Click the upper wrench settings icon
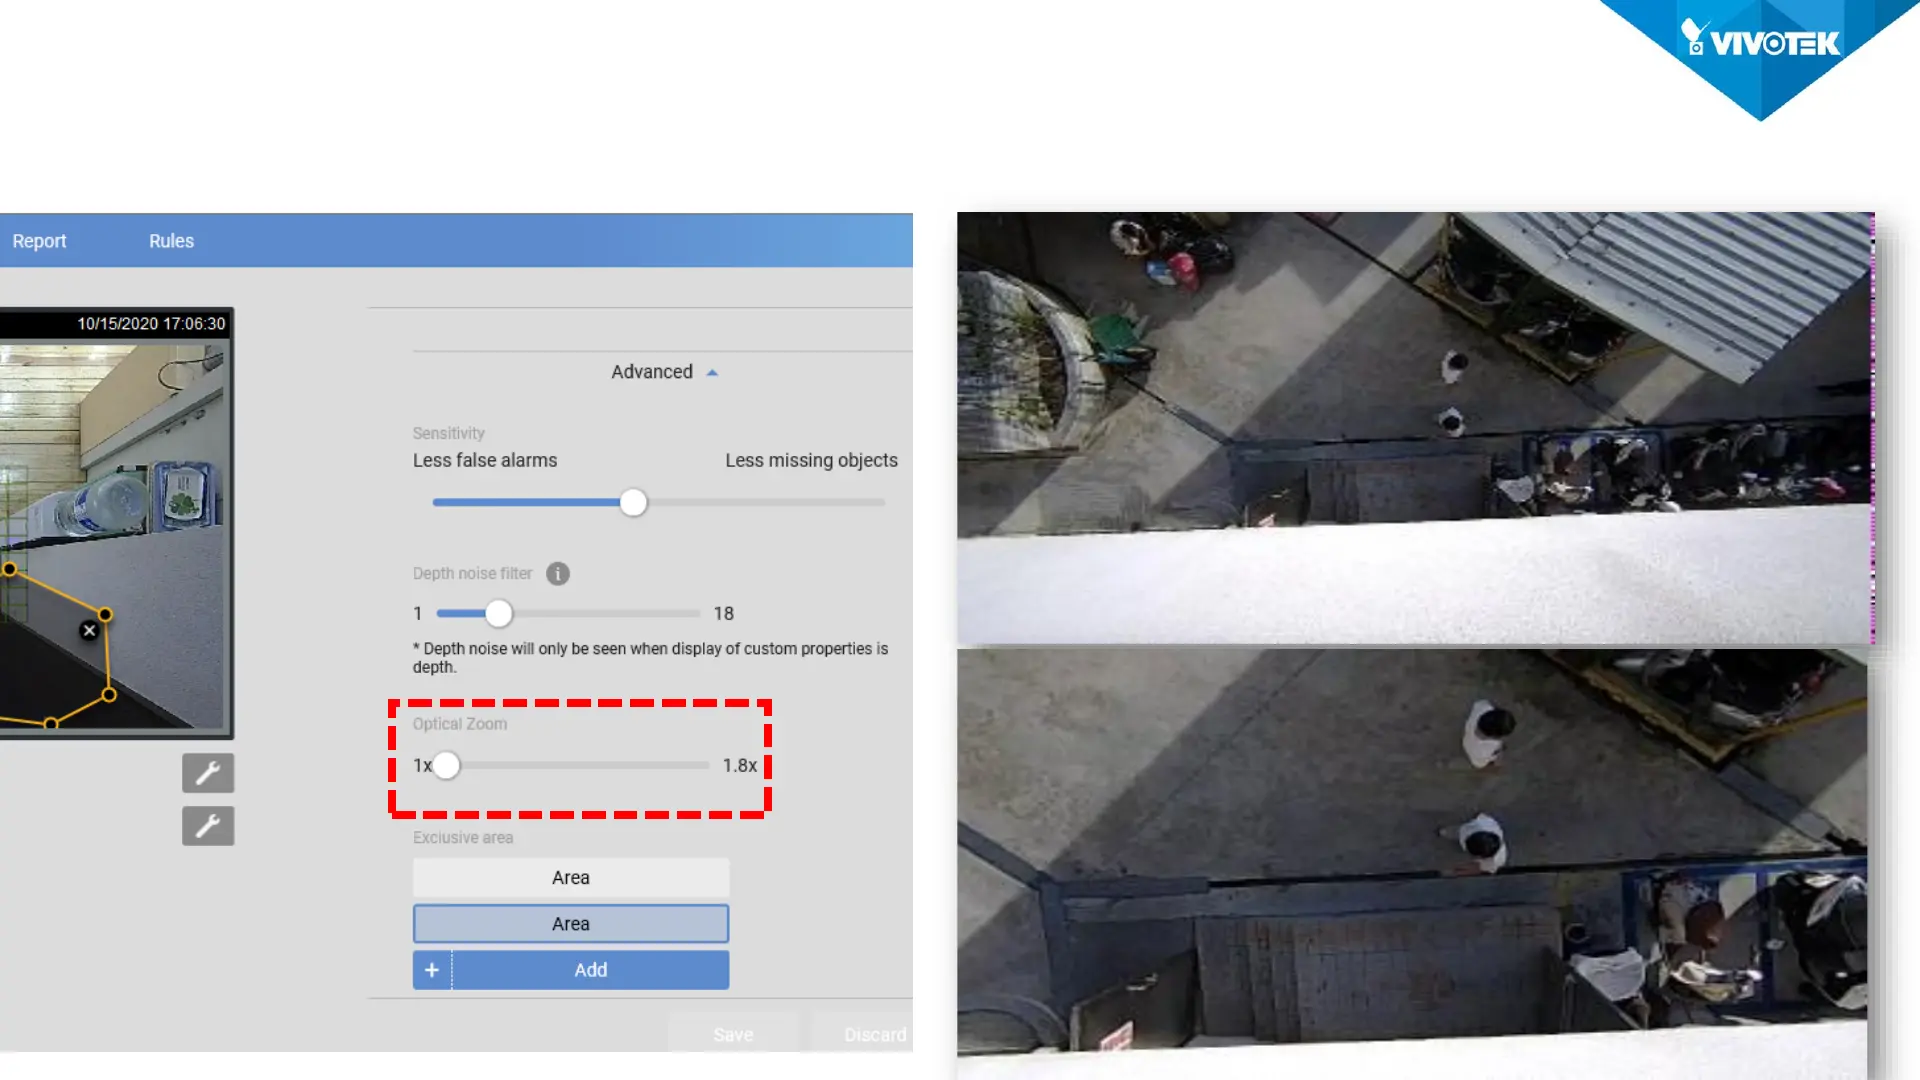Viewport: 1920px width, 1080px height. coord(208,773)
